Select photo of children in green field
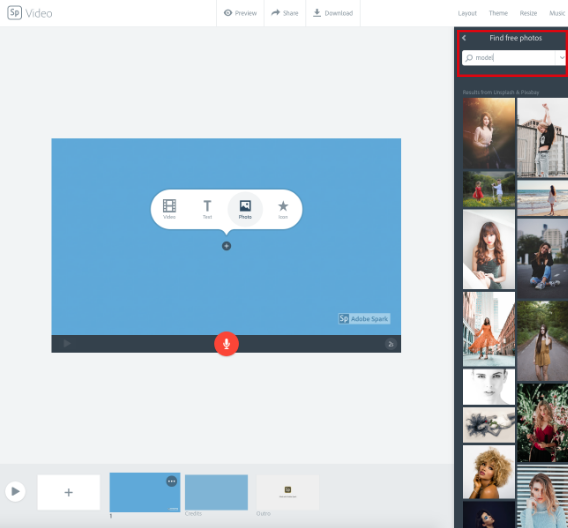The height and width of the screenshot is (528, 568). [x=489, y=189]
